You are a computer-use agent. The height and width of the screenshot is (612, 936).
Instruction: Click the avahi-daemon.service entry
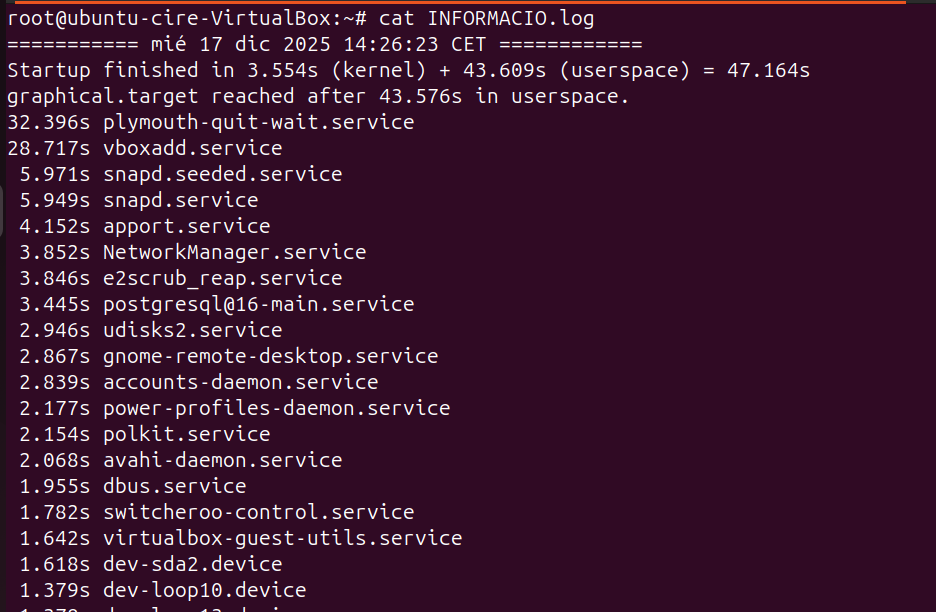[x=222, y=460]
